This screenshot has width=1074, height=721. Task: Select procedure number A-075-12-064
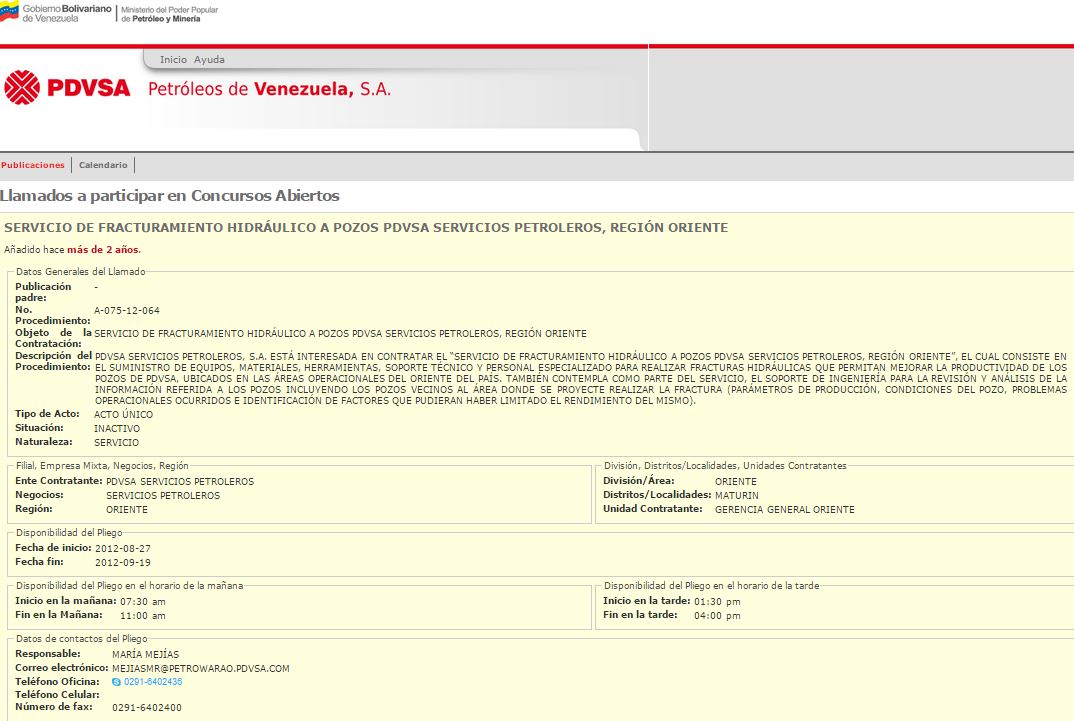(127, 311)
